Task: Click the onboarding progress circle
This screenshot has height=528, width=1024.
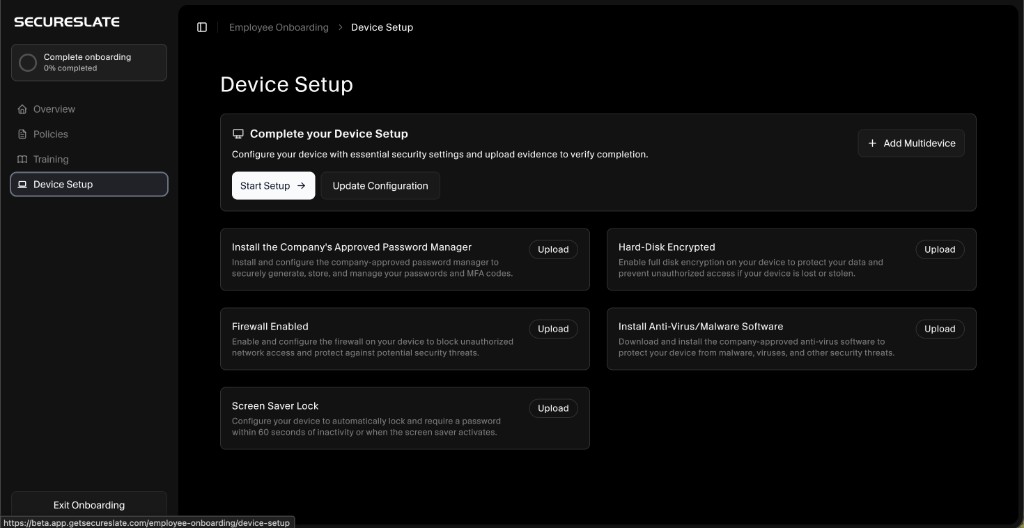Action: click(x=28, y=63)
